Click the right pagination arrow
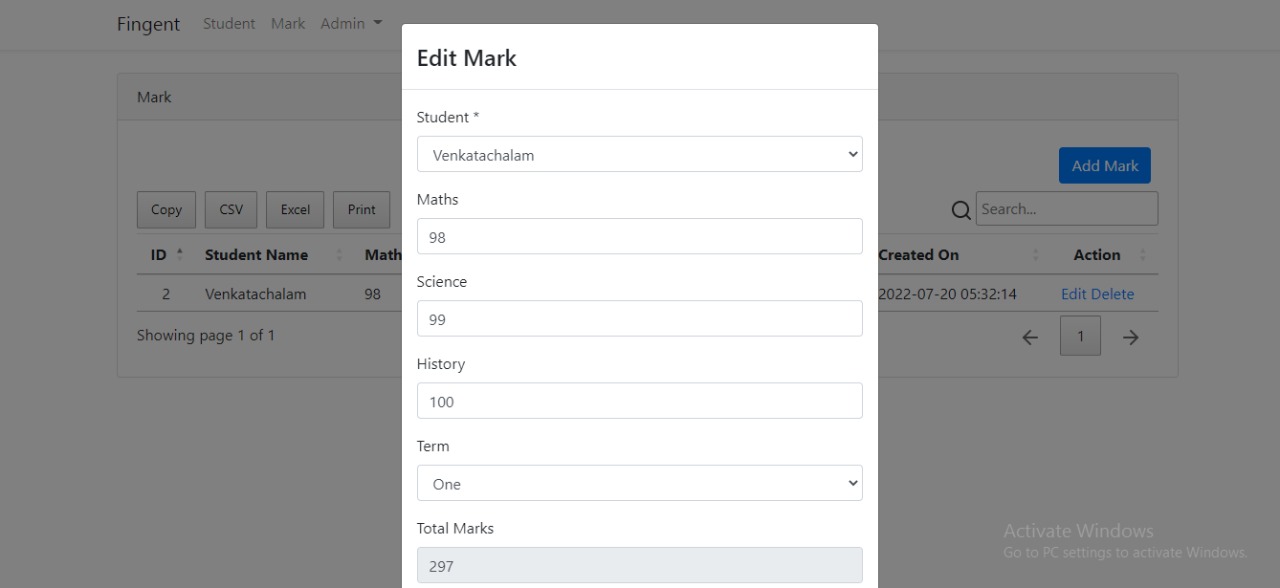 coord(1130,337)
